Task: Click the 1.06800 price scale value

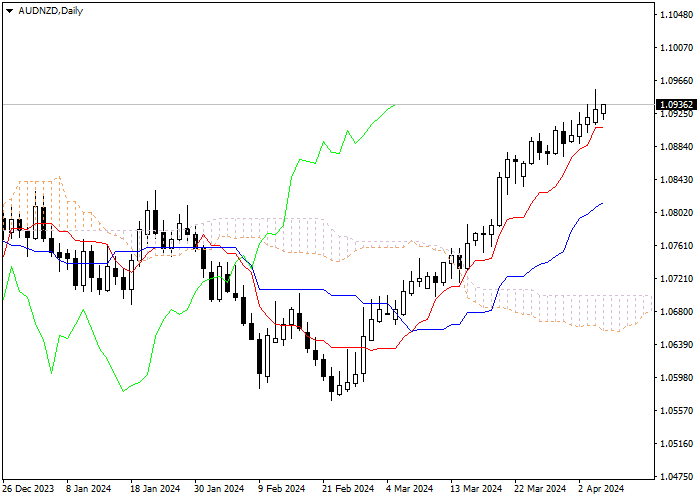Action: pyautogui.click(x=676, y=312)
